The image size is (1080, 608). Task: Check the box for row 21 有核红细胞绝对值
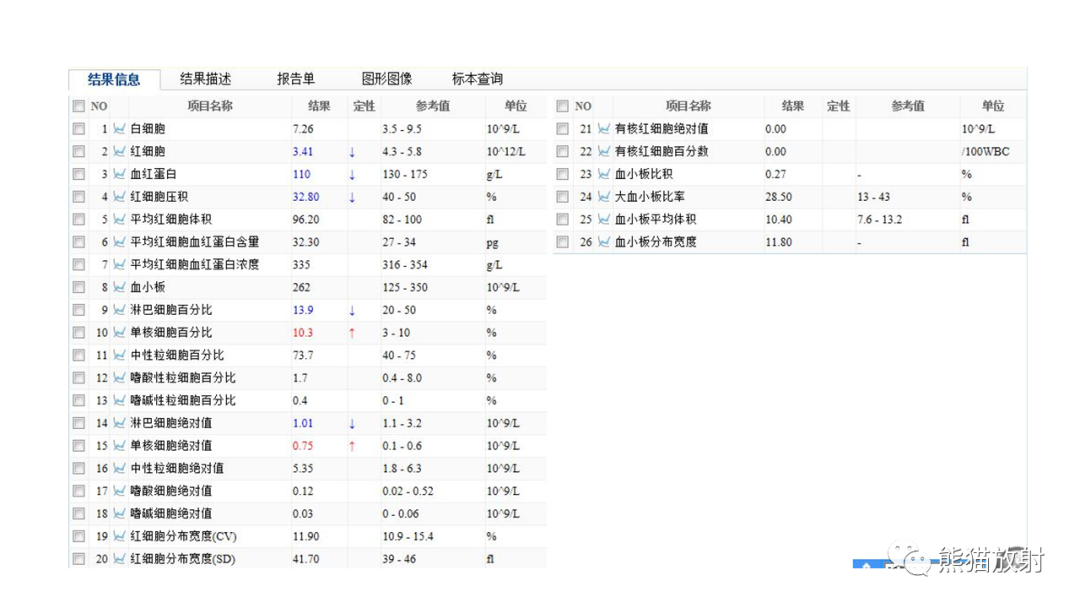coord(563,129)
